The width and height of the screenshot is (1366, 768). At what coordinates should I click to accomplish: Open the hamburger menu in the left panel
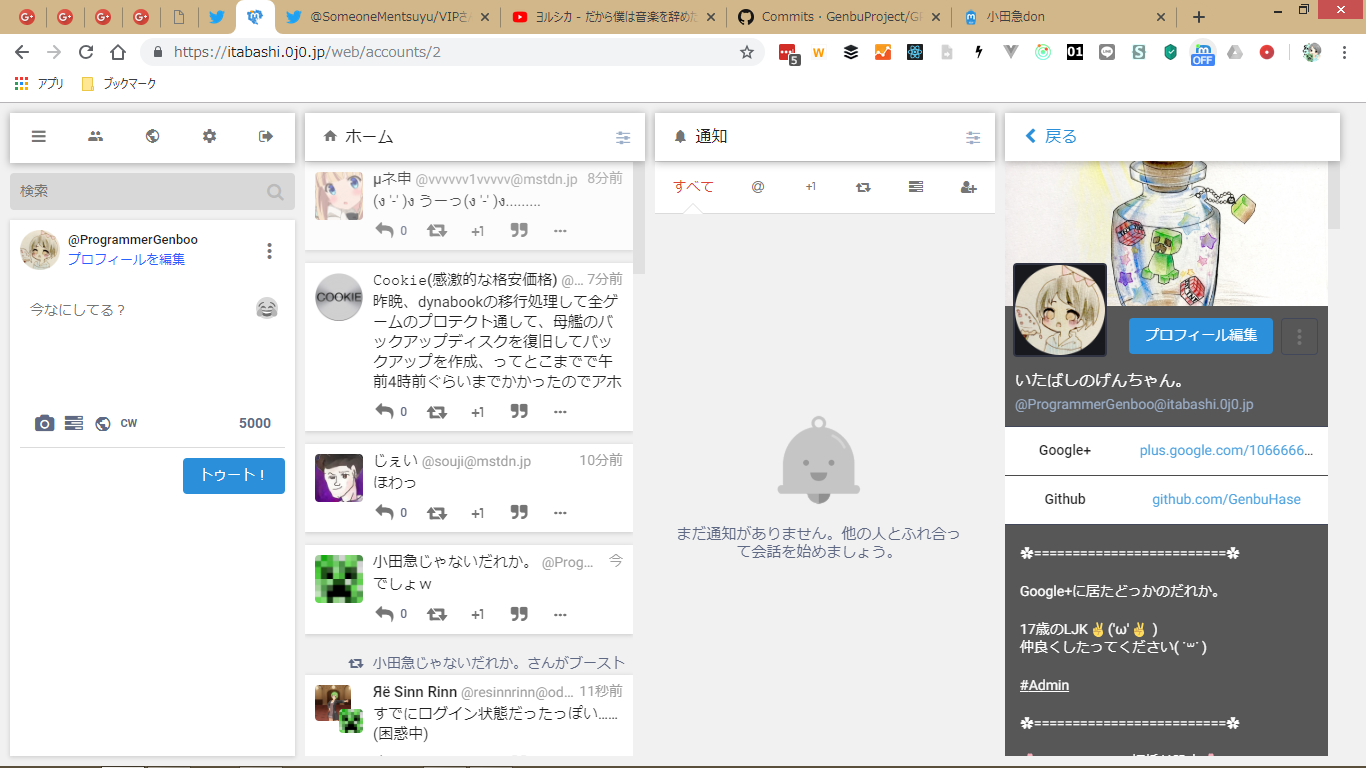39,137
